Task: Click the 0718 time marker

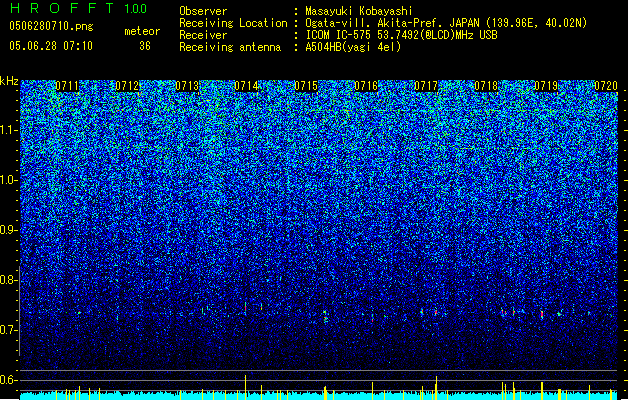Action: pyautogui.click(x=486, y=86)
